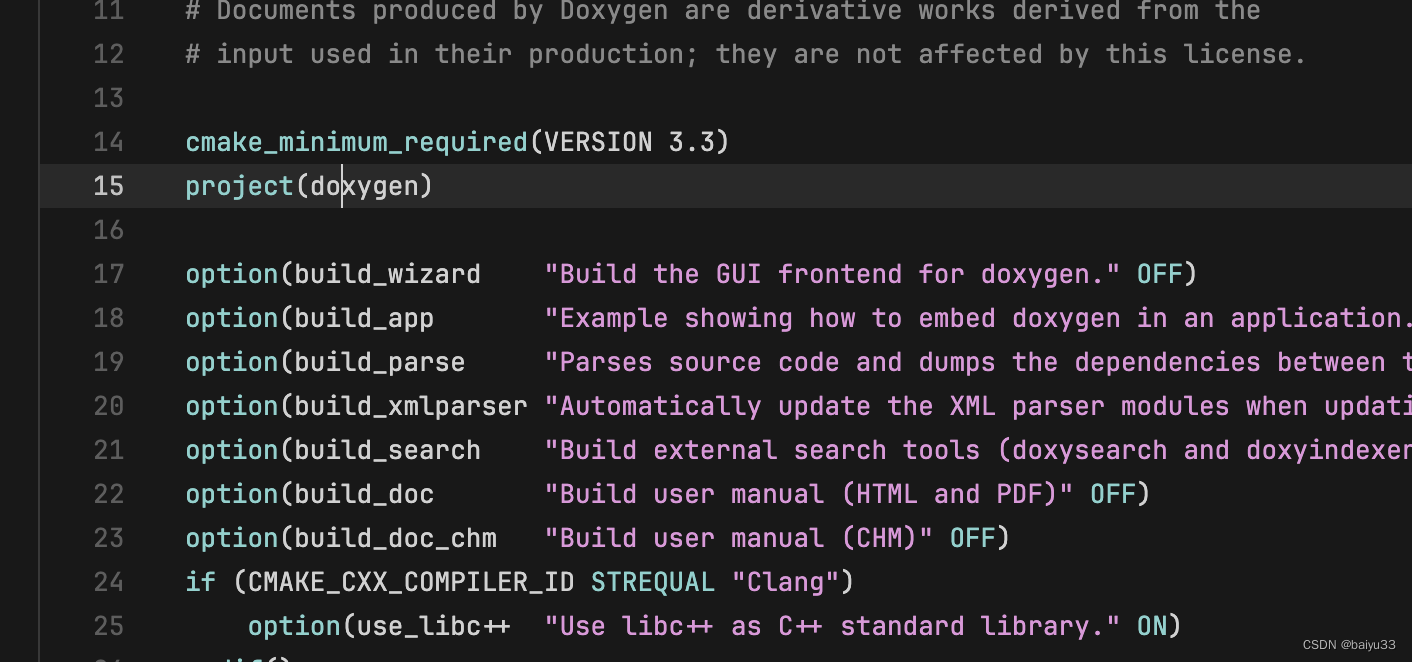This screenshot has width=1412, height=662.
Task: Click the 'use_libc++' option name
Action: 433,626
